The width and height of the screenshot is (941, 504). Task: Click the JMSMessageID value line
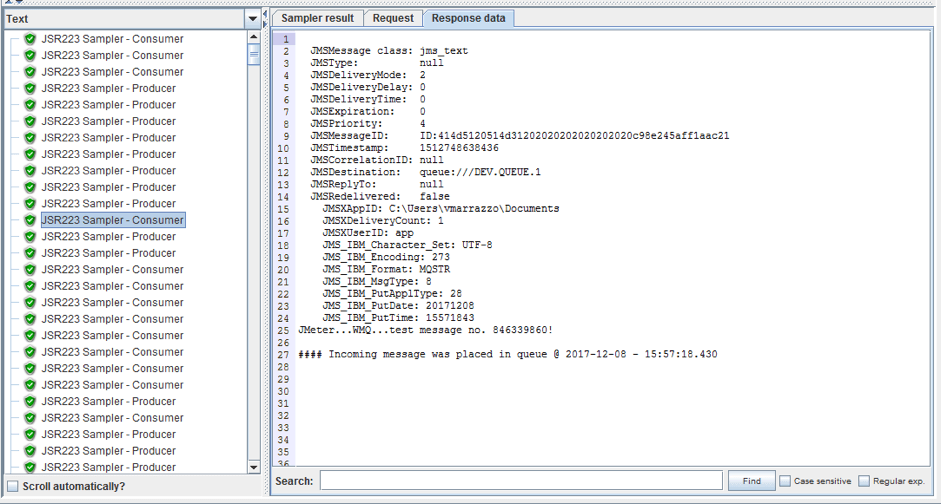(520, 136)
